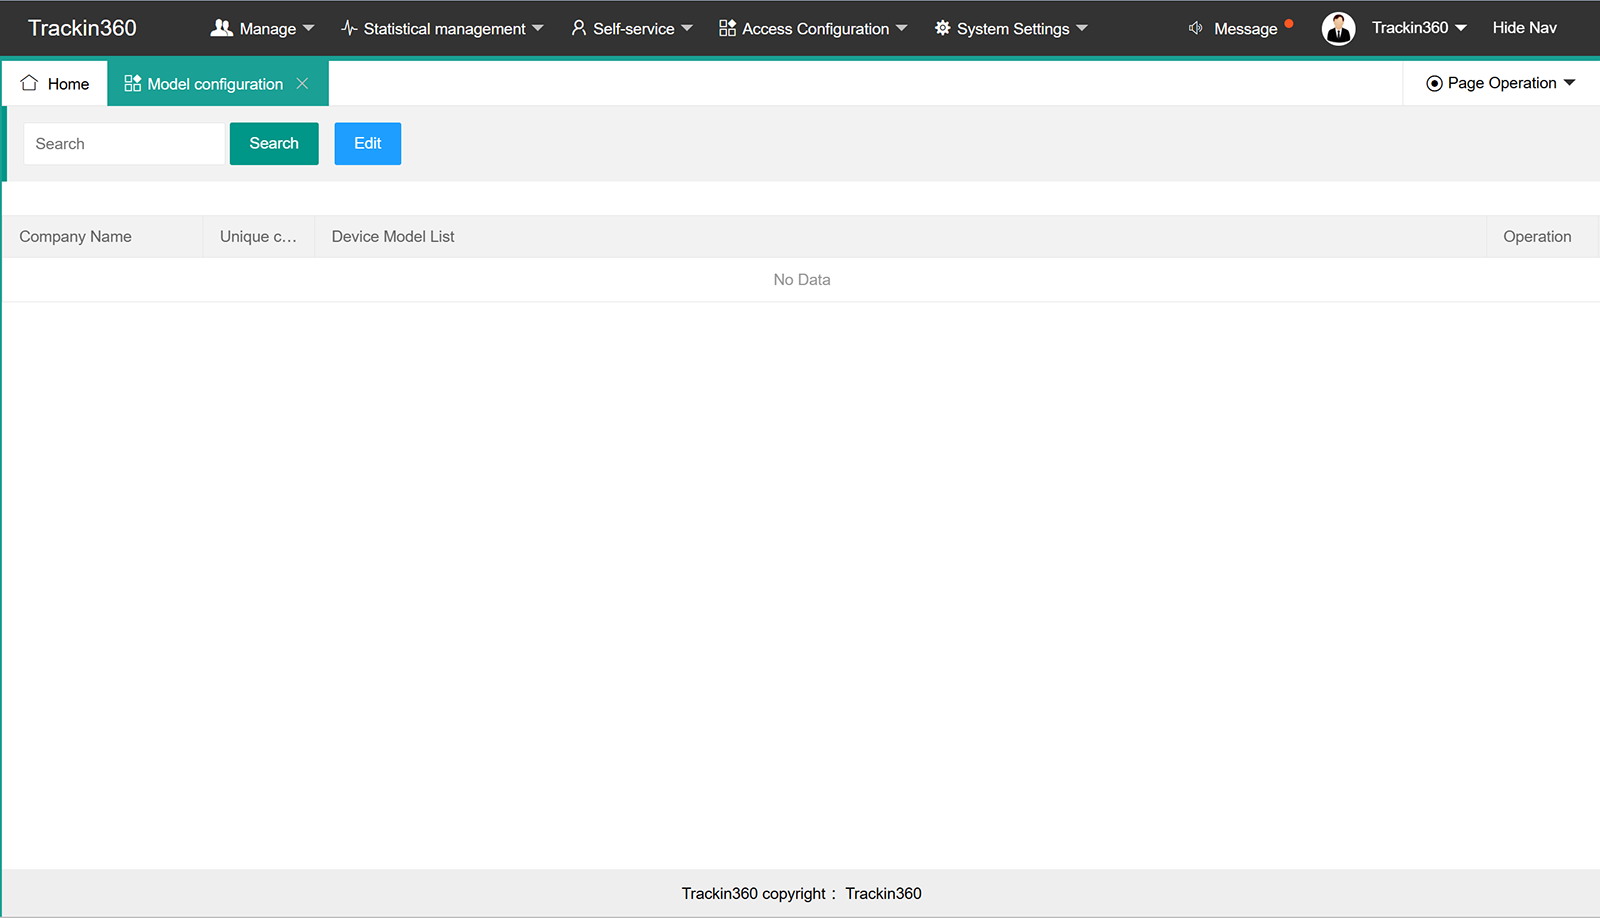This screenshot has width=1600, height=918.
Task: Expand the Manage menu arrow
Action: pyautogui.click(x=308, y=28)
